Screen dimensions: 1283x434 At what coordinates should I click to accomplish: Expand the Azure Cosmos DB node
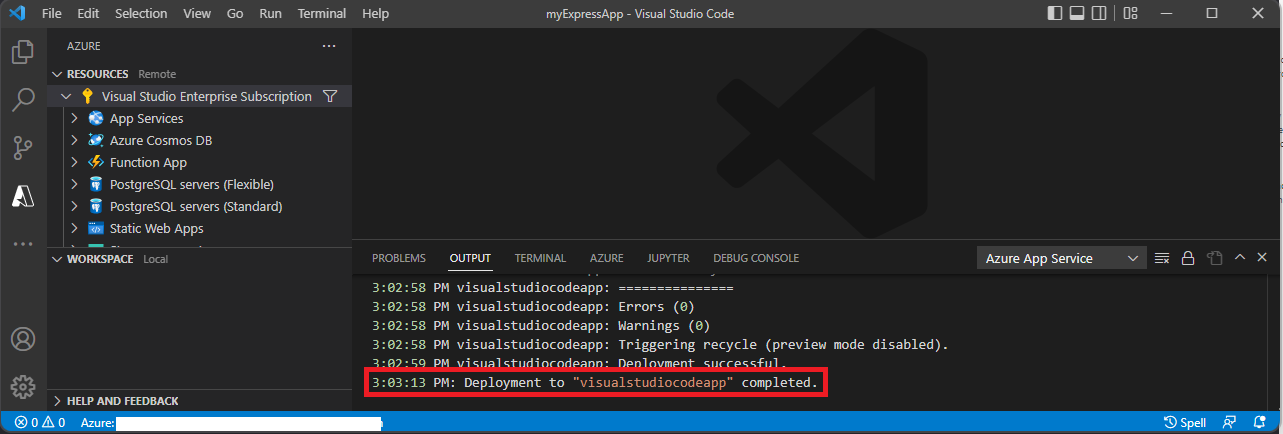click(x=74, y=140)
